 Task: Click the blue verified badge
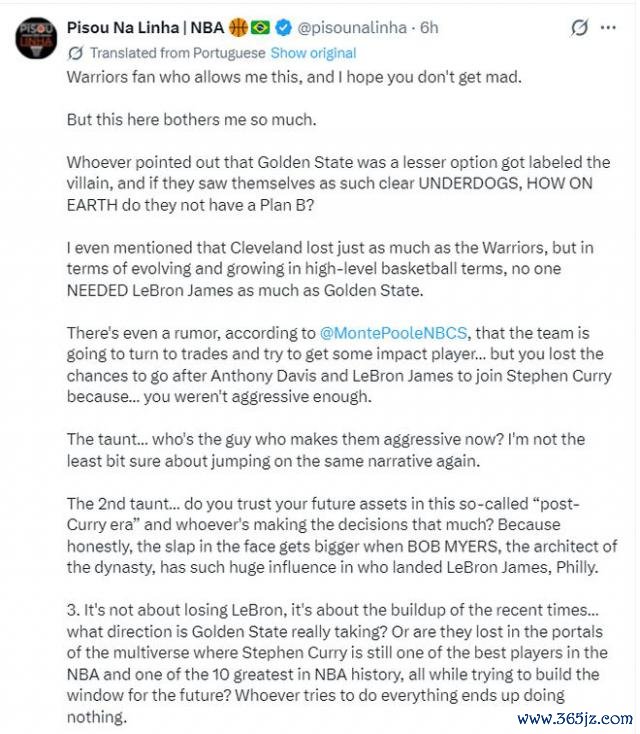pos(283,28)
